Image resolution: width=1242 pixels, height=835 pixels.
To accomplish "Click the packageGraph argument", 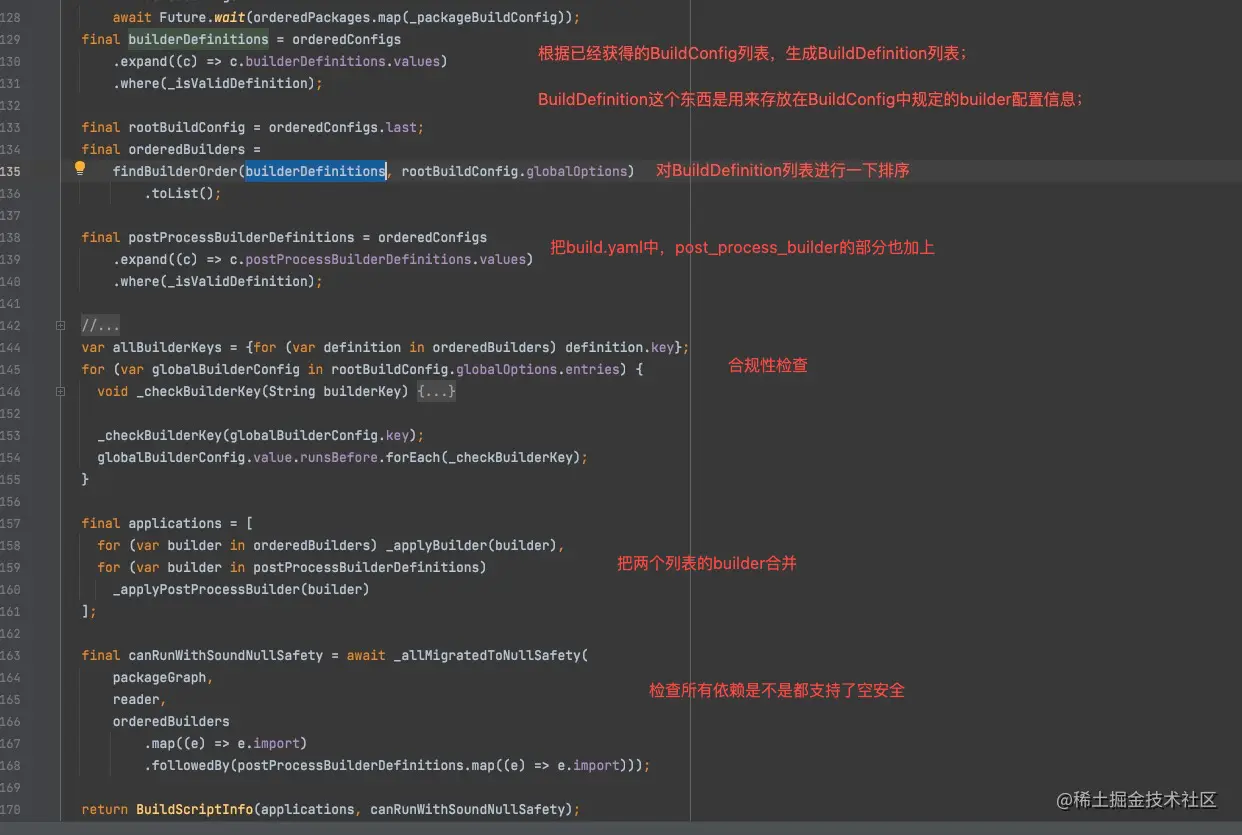I will pyautogui.click(x=159, y=677).
